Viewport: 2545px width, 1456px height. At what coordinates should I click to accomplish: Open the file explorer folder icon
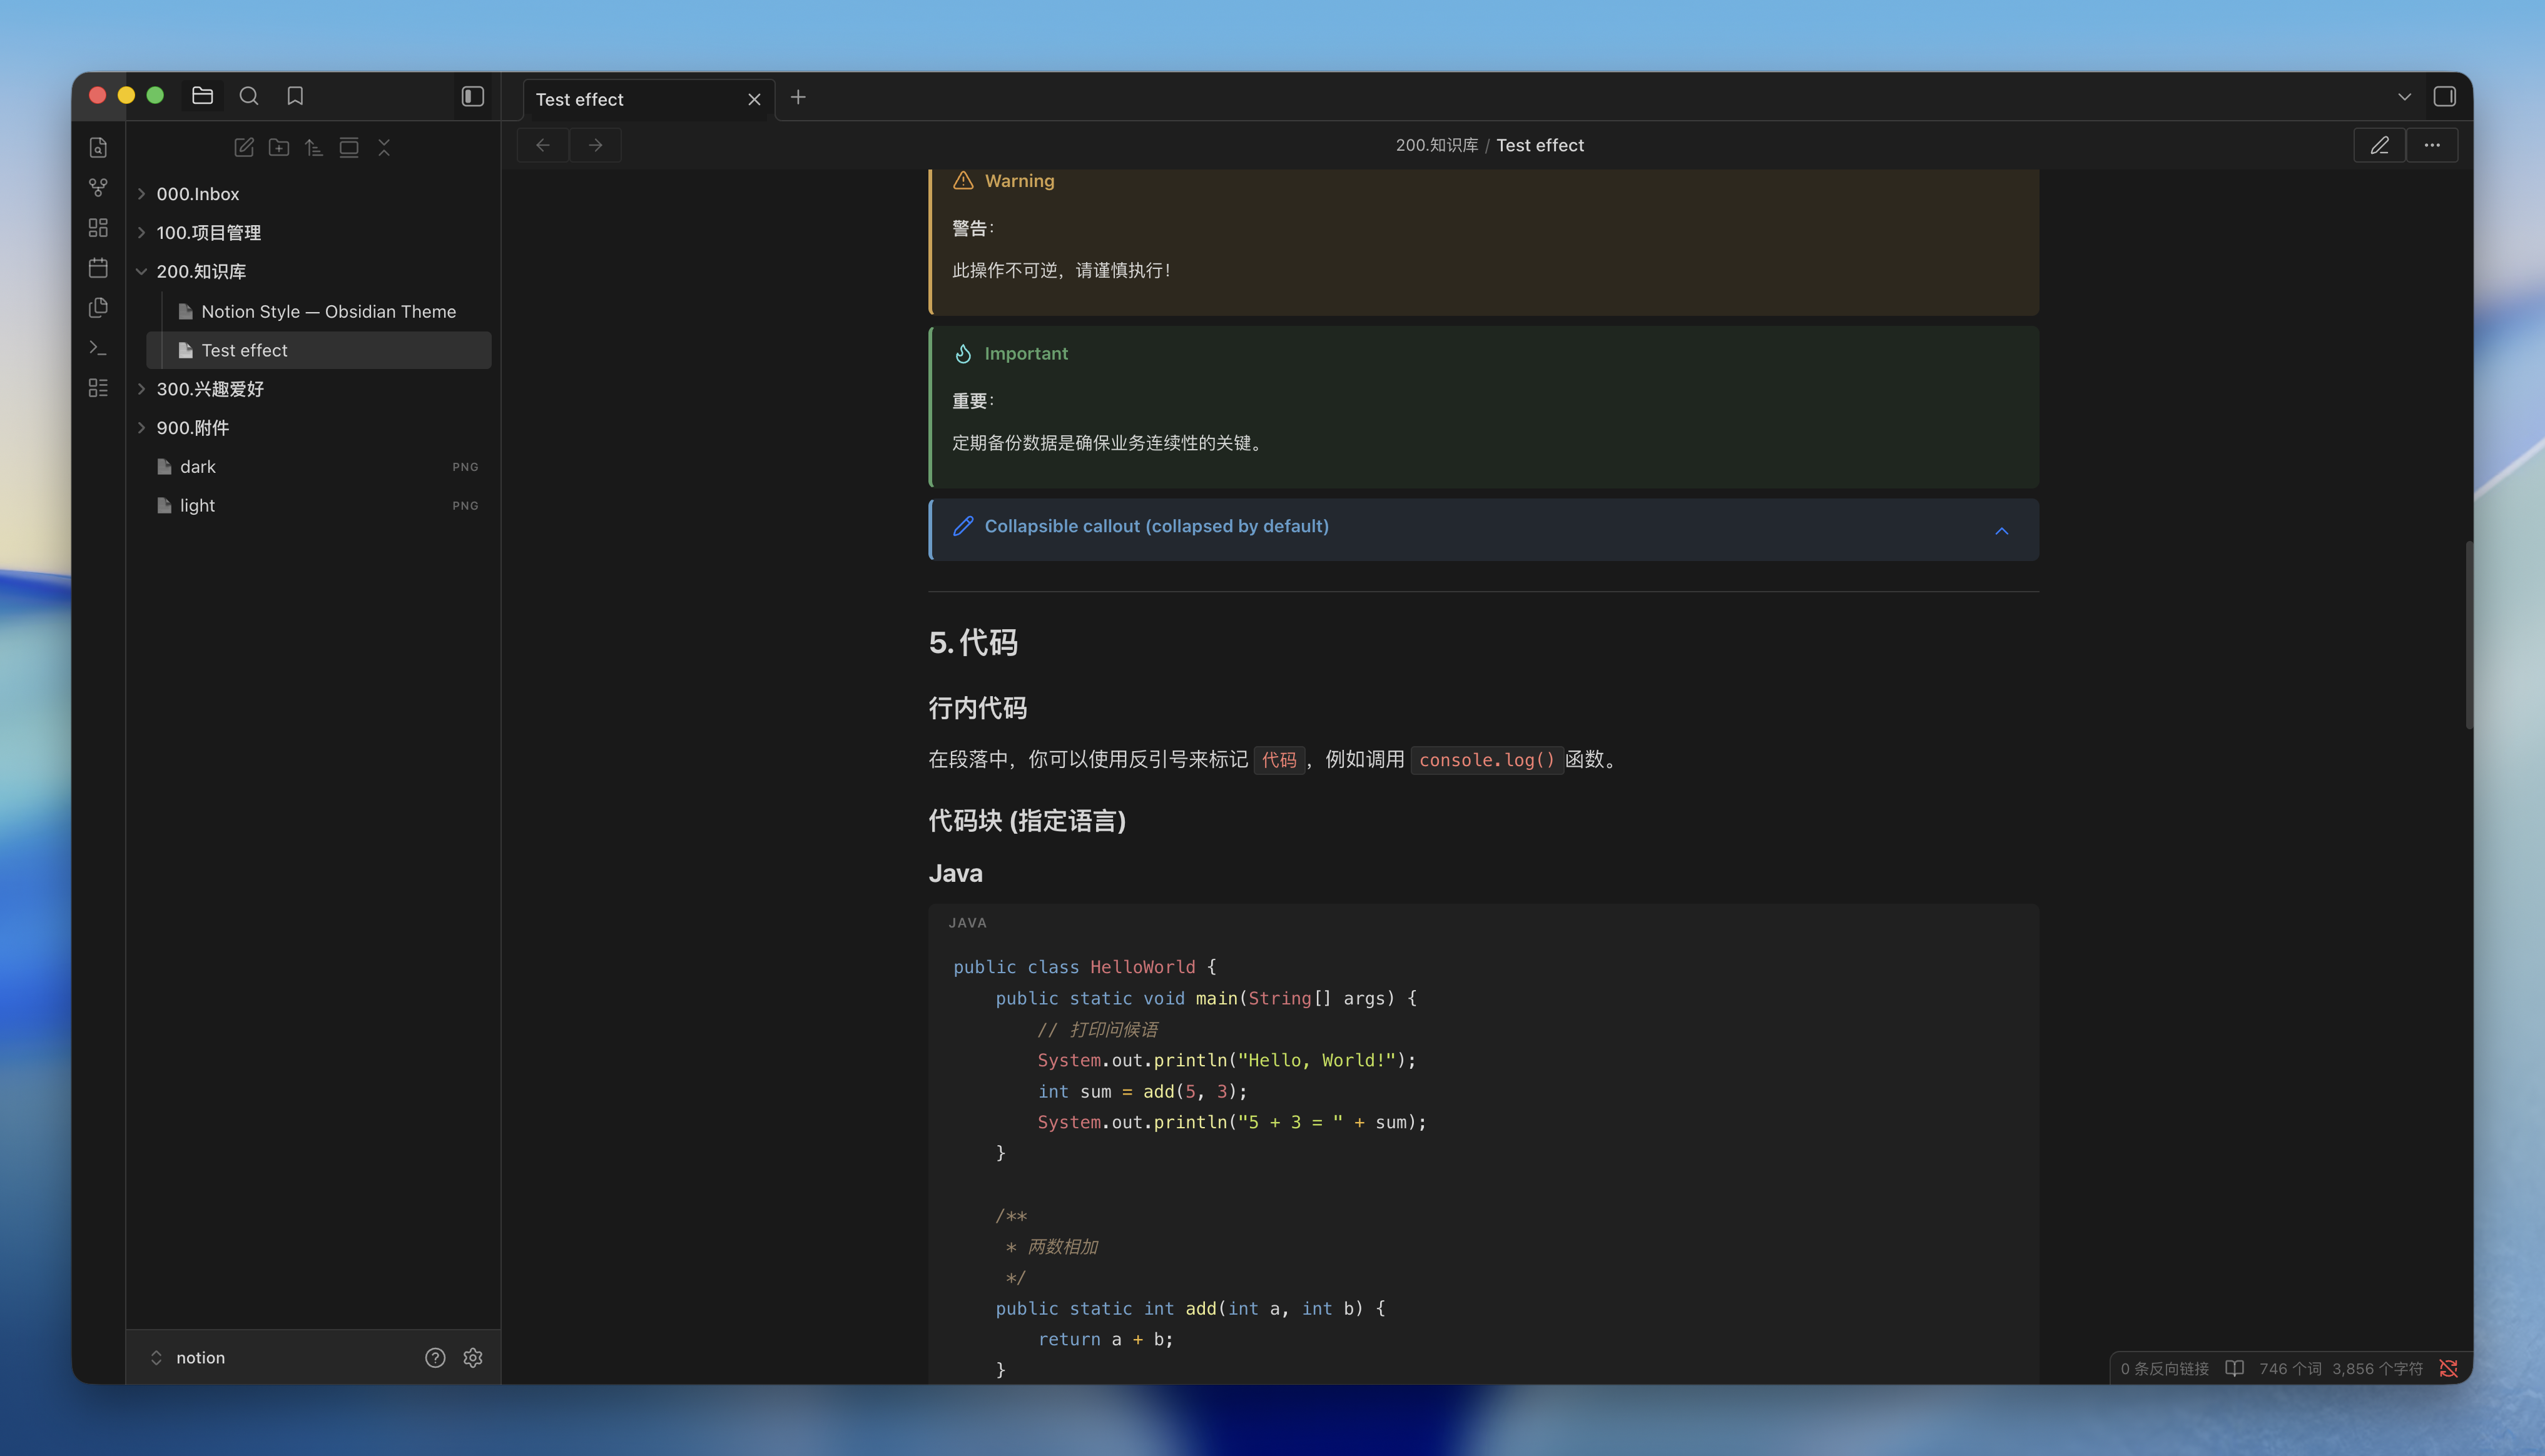click(x=203, y=96)
